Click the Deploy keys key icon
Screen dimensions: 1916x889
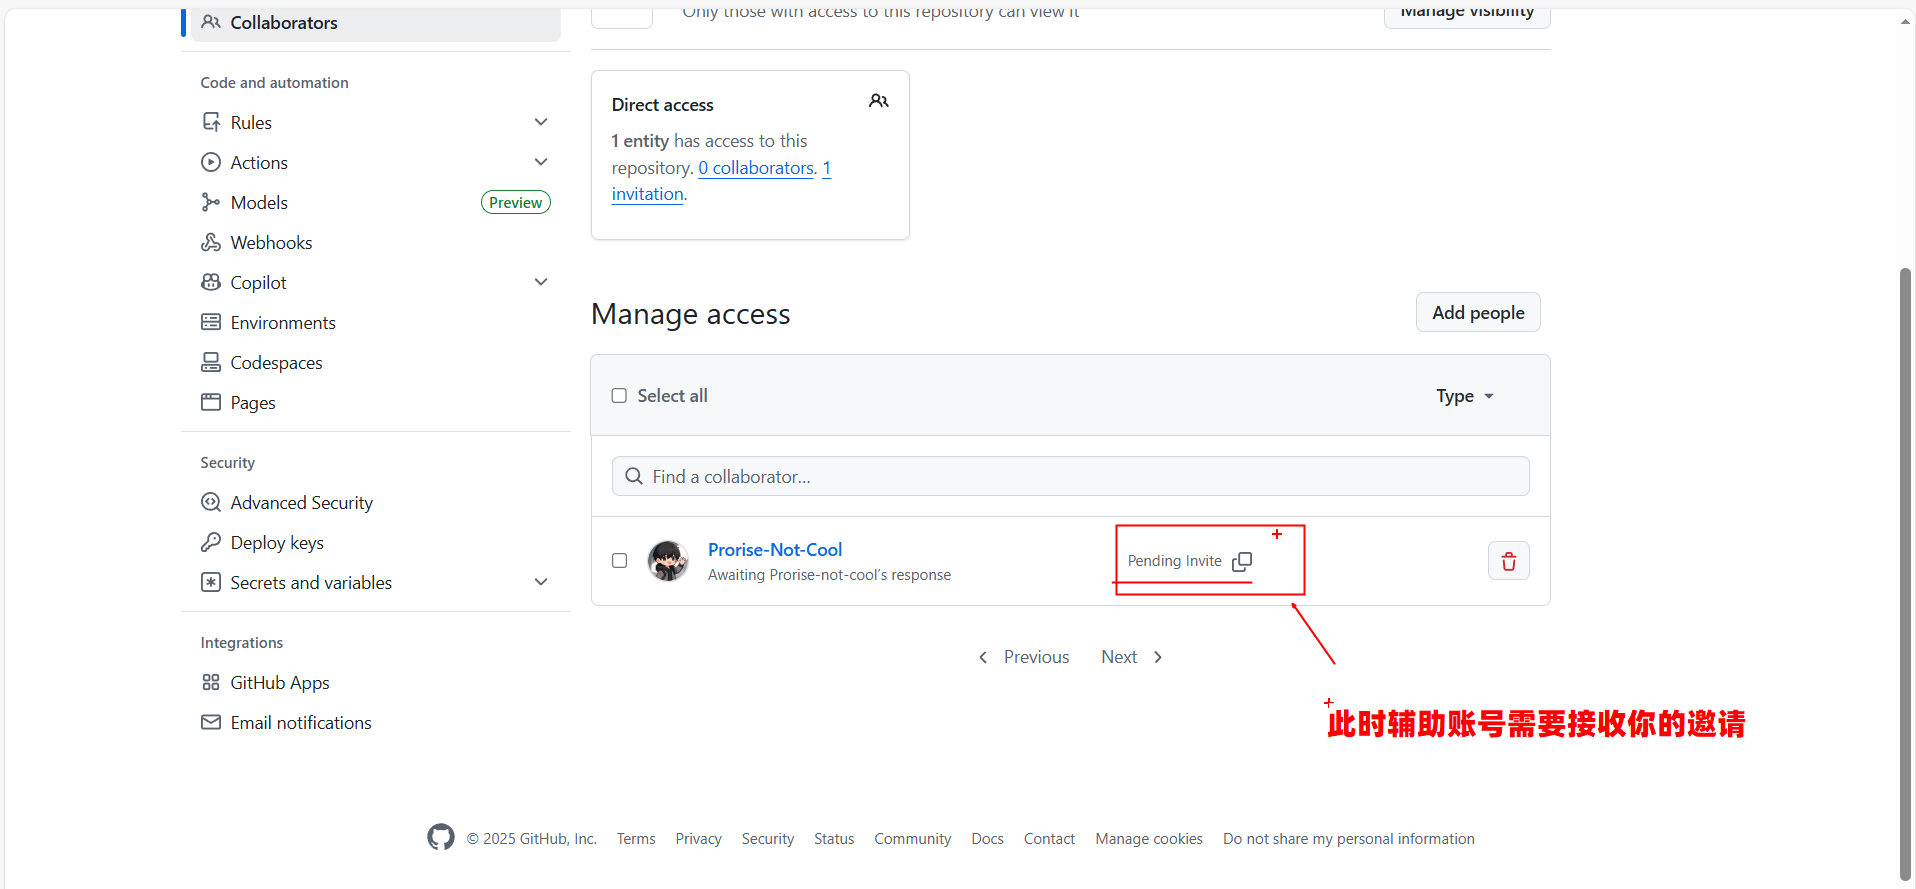[x=211, y=542]
